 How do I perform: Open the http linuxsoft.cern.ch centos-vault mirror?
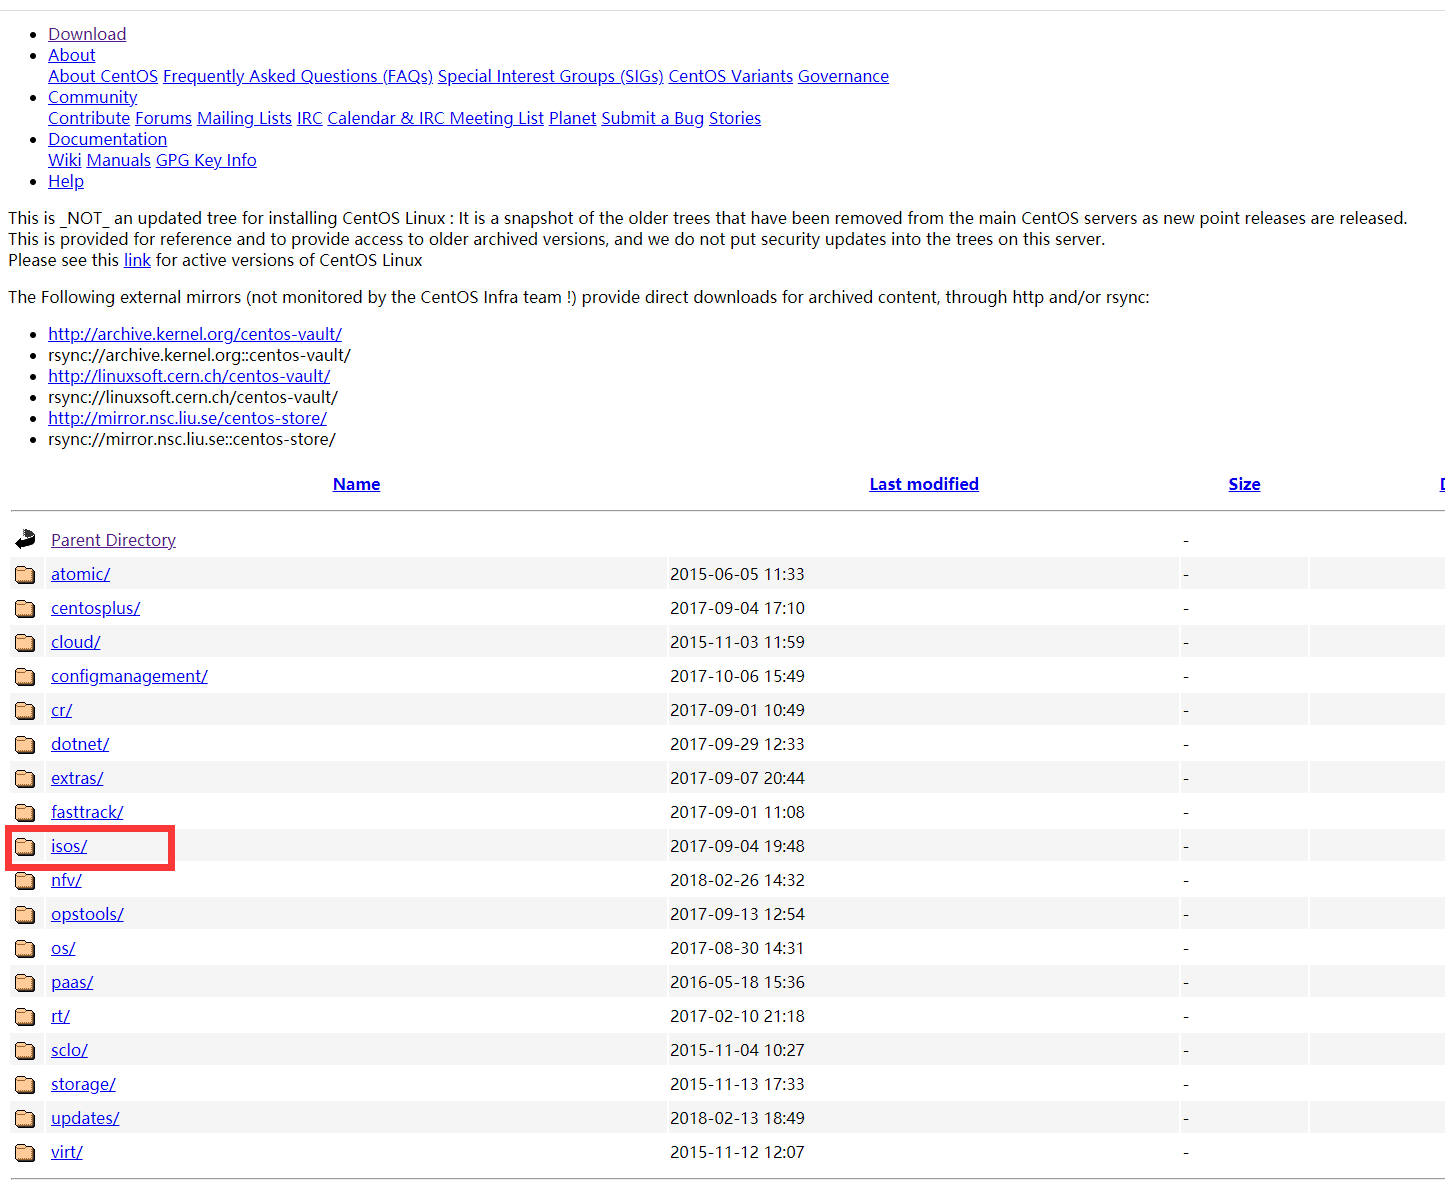pyautogui.click(x=189, y=376)
